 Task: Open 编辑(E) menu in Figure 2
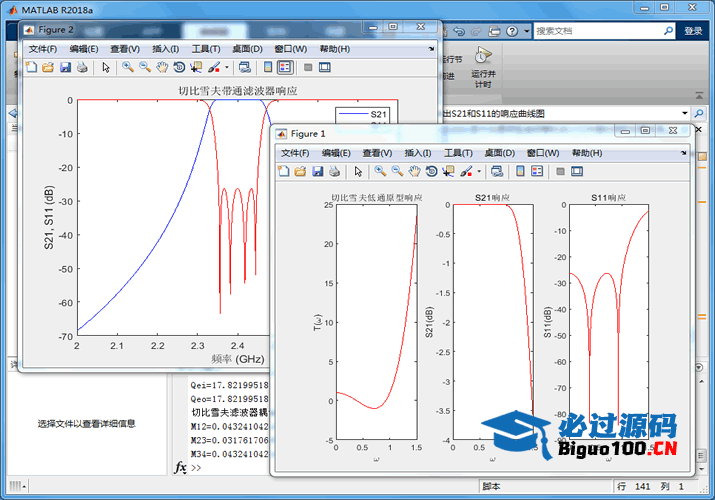tap(84, 49)
